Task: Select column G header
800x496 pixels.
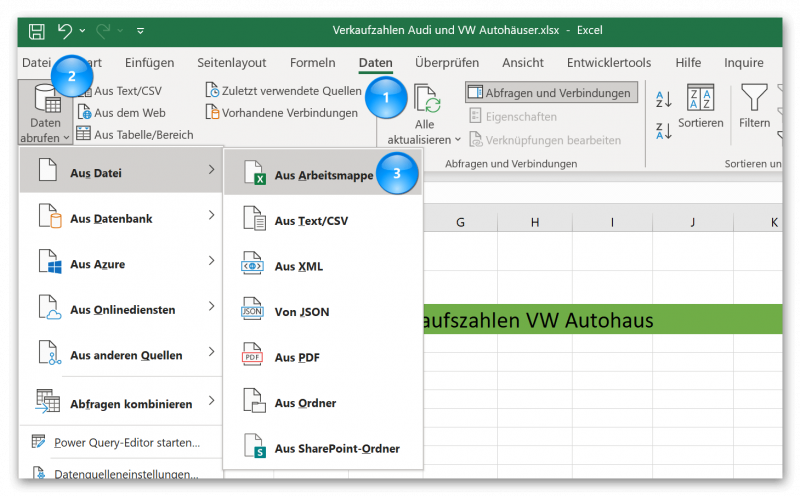Action: [x=460, y=222]
